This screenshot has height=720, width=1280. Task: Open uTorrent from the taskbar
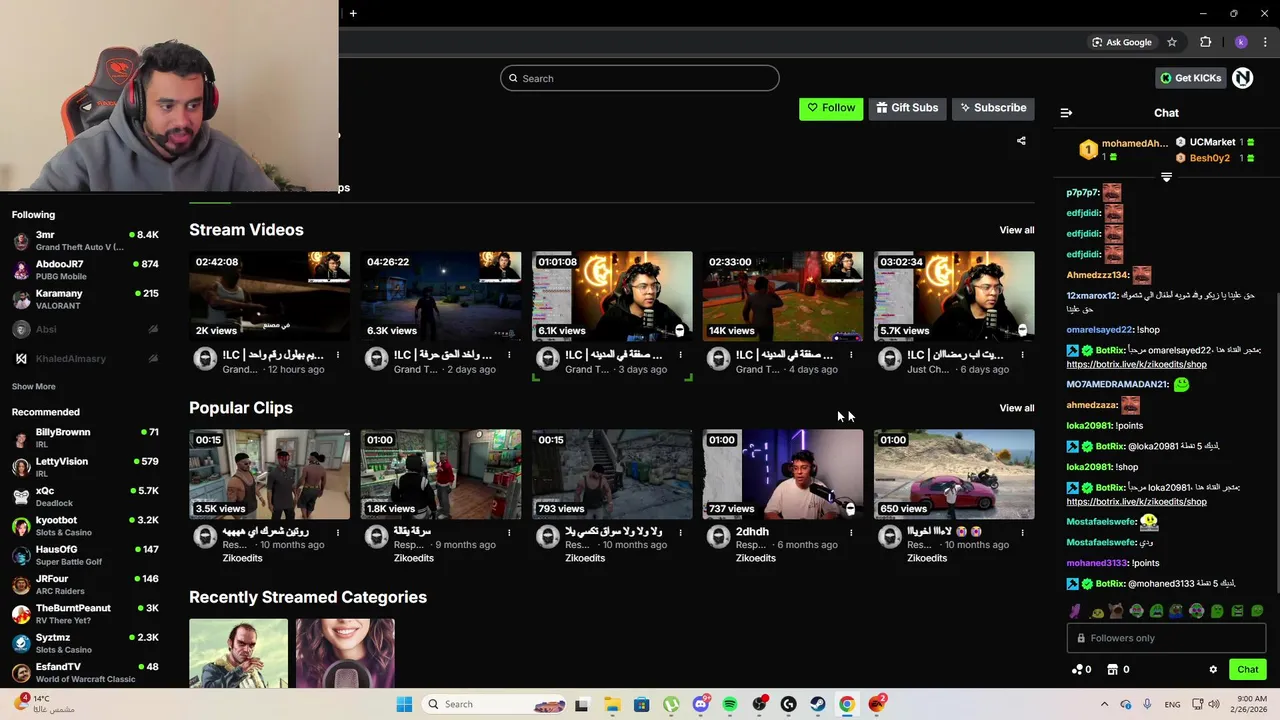coord(671,704)
